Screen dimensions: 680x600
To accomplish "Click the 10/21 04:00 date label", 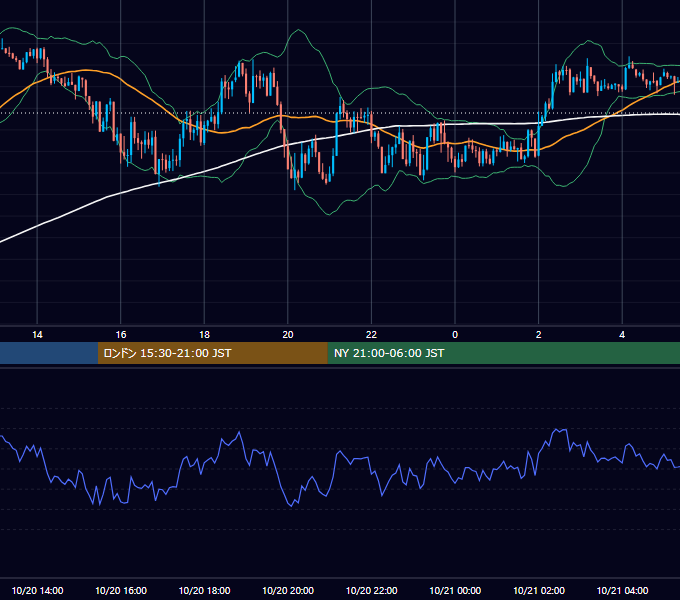I will click(x=622, y=590).
